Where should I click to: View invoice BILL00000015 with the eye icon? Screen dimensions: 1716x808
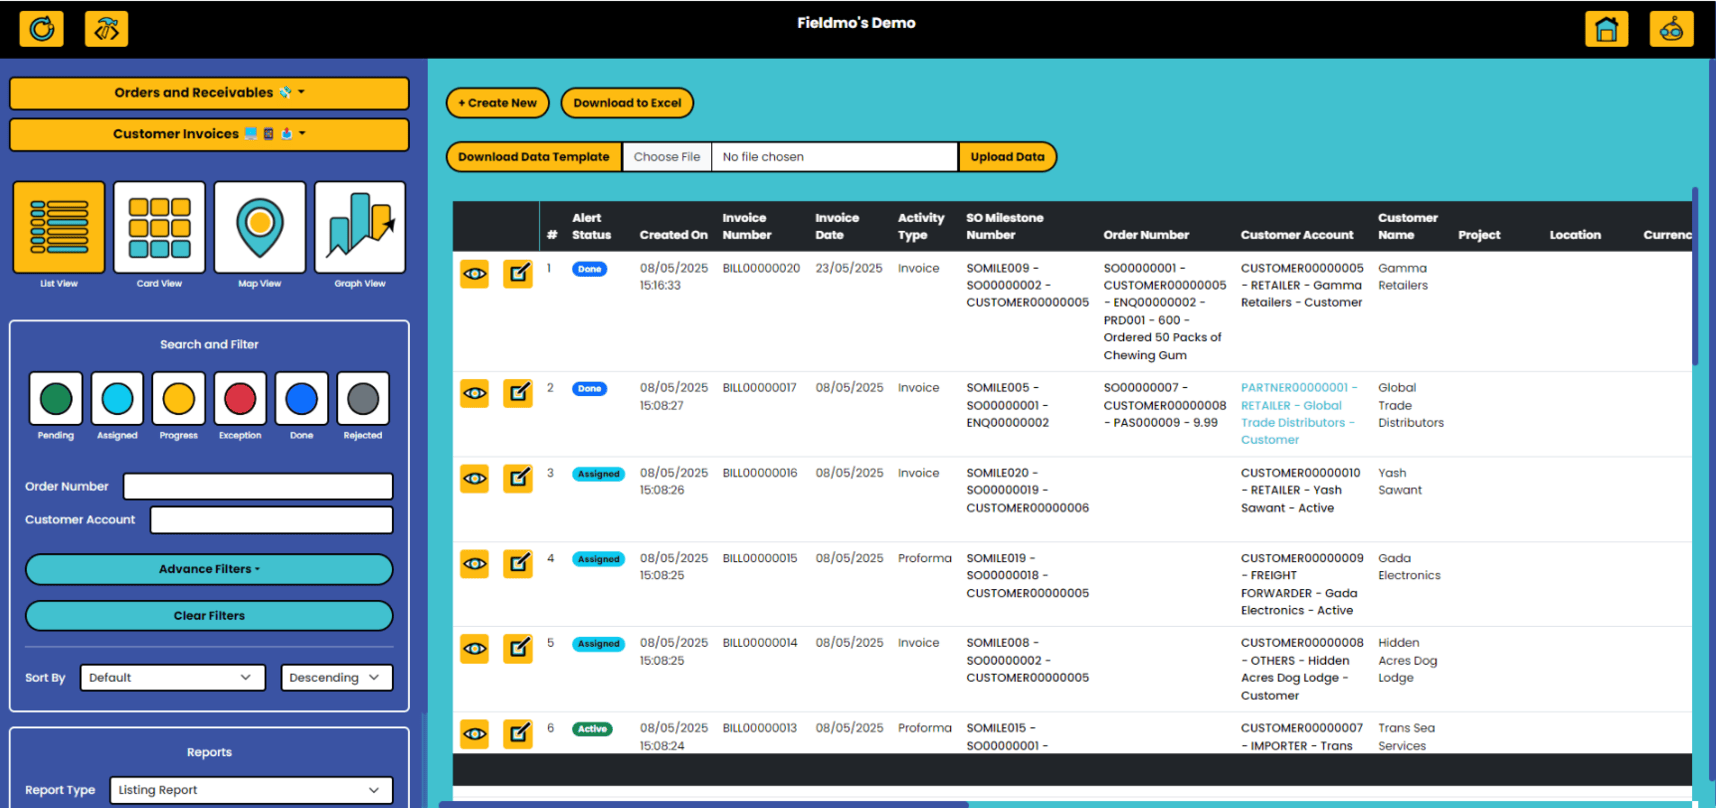coord(475,563)
